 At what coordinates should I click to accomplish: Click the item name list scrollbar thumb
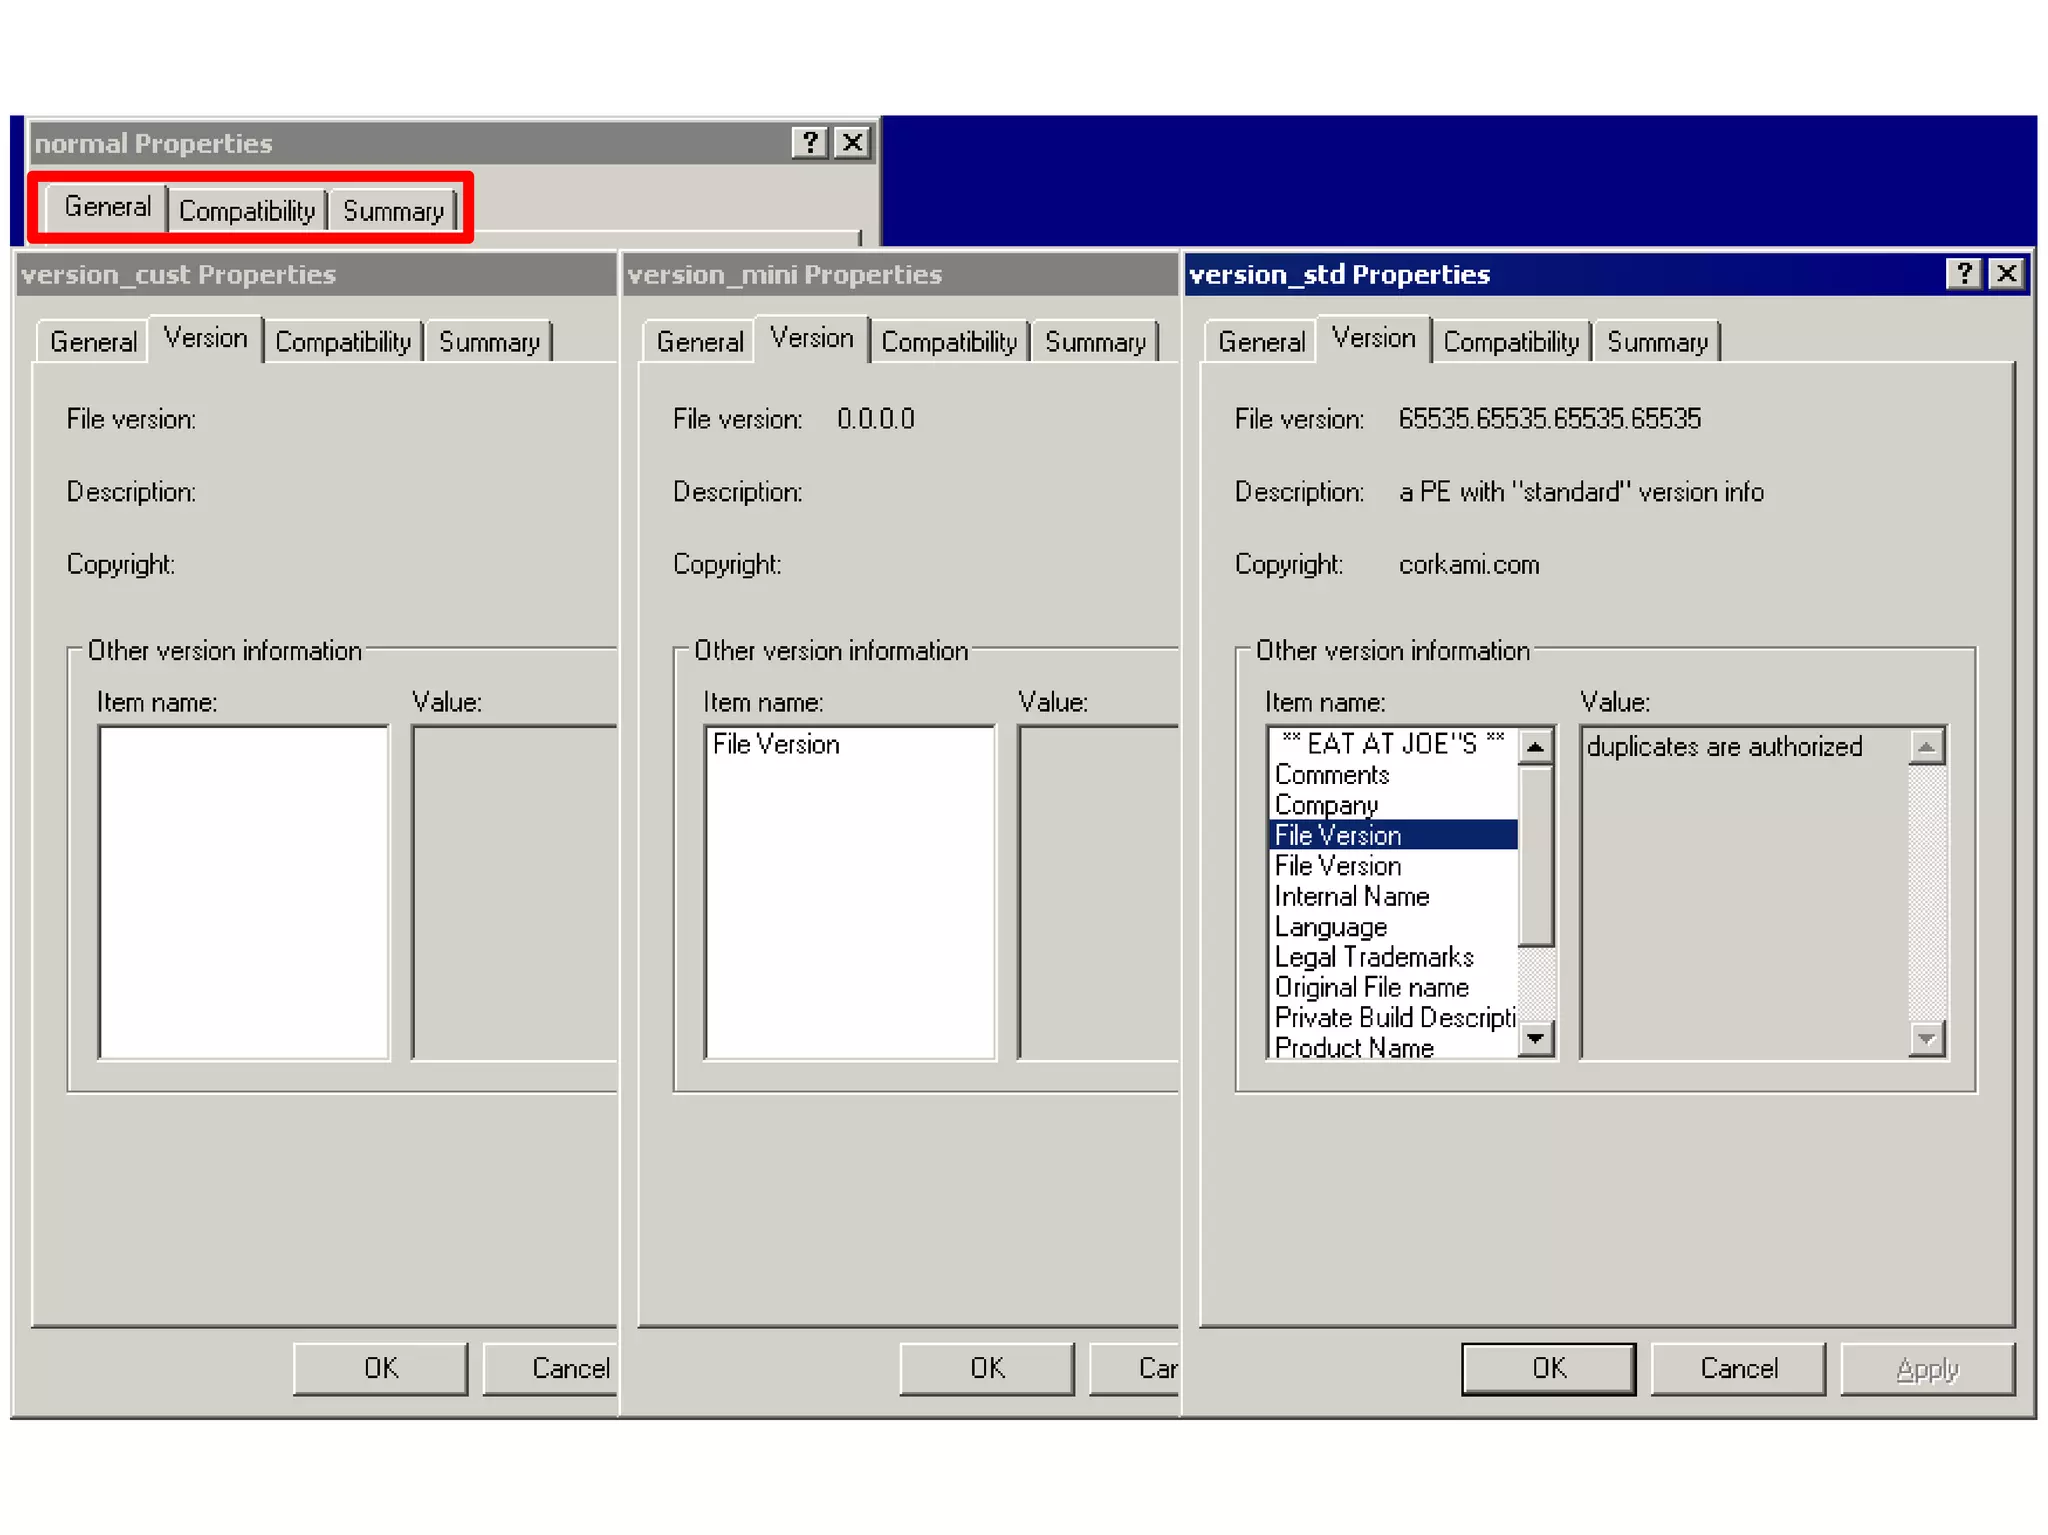(1535, 855)
